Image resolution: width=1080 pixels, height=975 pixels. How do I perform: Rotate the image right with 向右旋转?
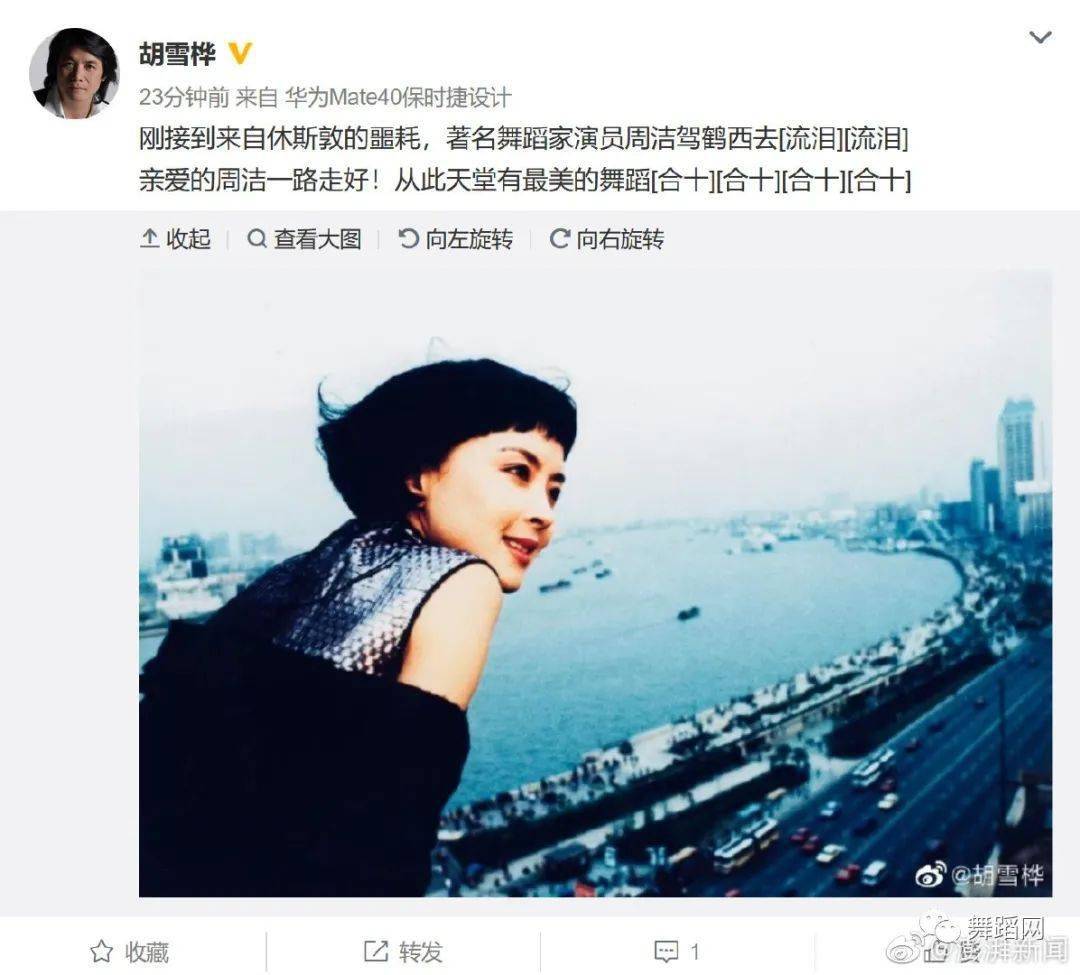click(x=606, y=239)
